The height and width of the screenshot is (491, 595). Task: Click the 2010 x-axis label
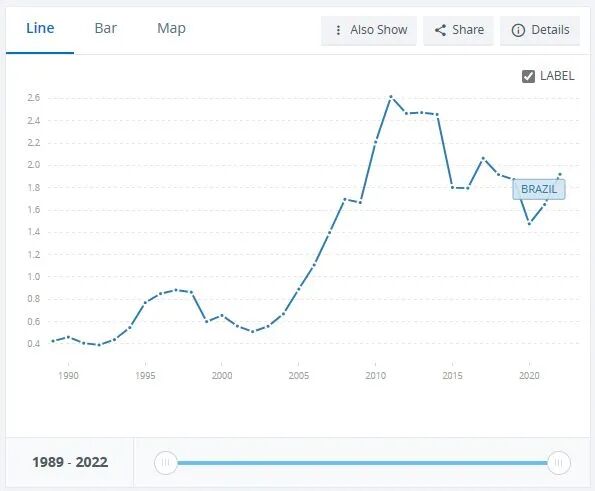tap(375, 376)
